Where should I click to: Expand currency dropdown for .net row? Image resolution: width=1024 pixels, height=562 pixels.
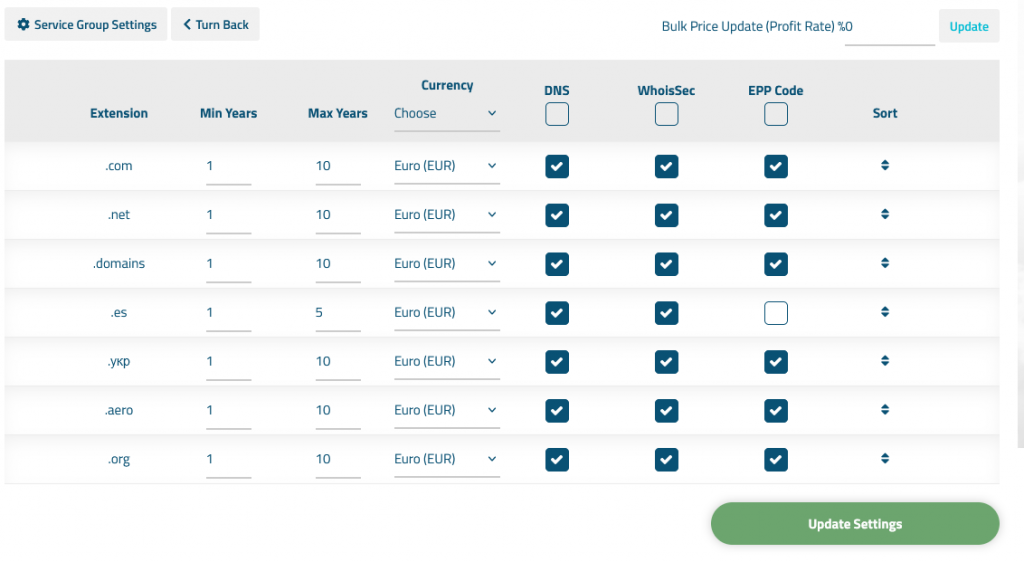446,215
